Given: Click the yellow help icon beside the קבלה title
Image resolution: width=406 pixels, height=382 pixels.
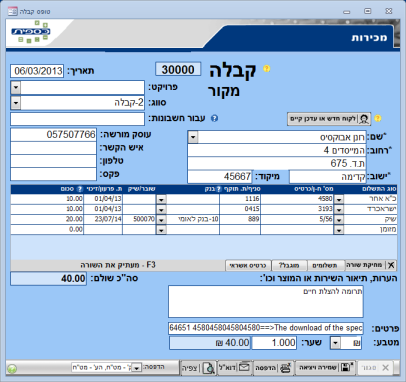Looking at the screenshot, I should coord(267,69).
